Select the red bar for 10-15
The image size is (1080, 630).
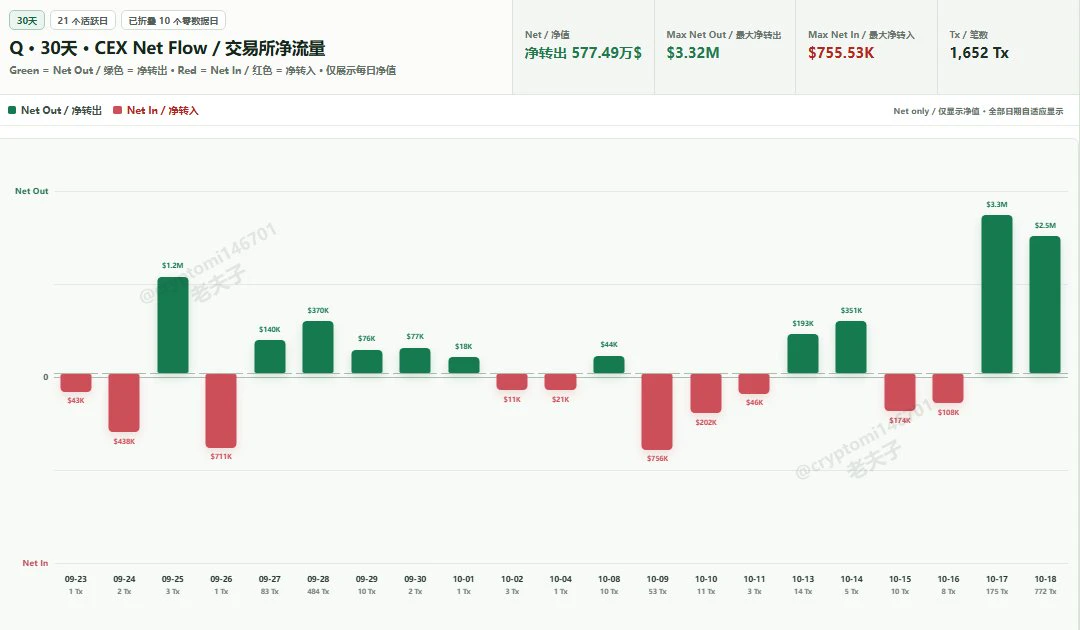click(900, 392)
